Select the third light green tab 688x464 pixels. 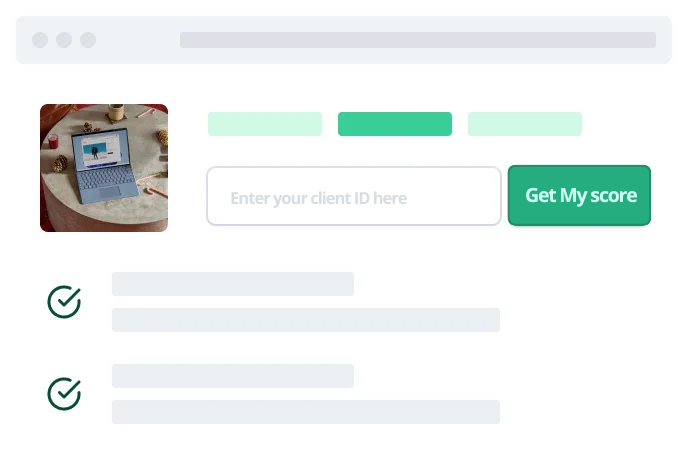point(525,124)
